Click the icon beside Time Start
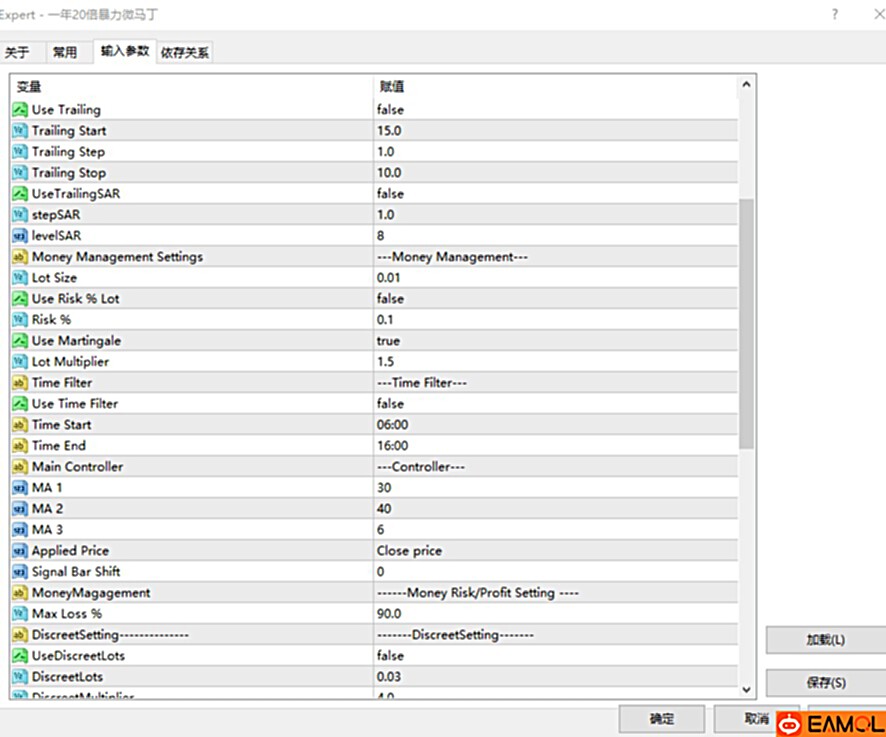This screenshot has height=737, width=886. [20, 425]
